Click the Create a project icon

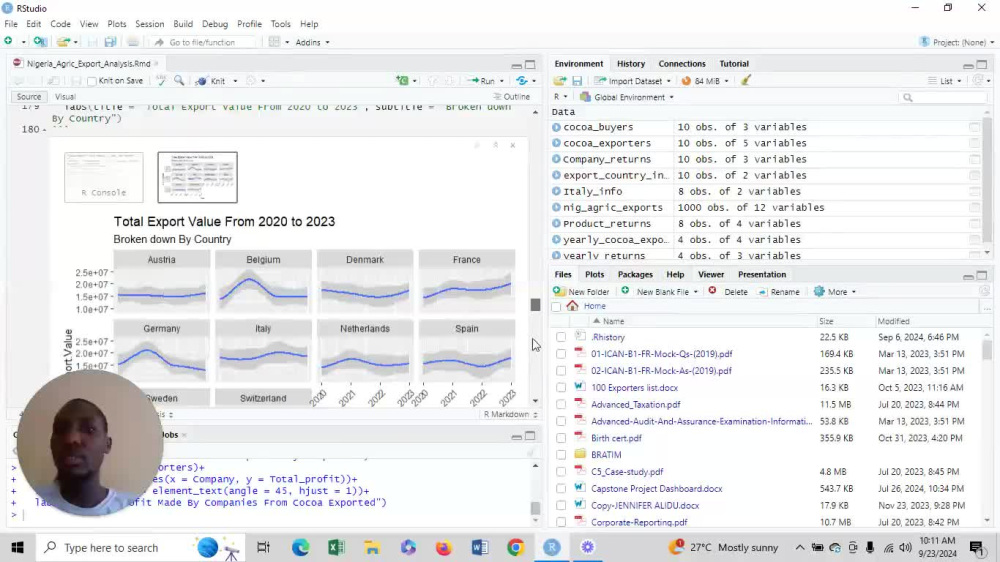pyautogui.click(x=40, y=41)
